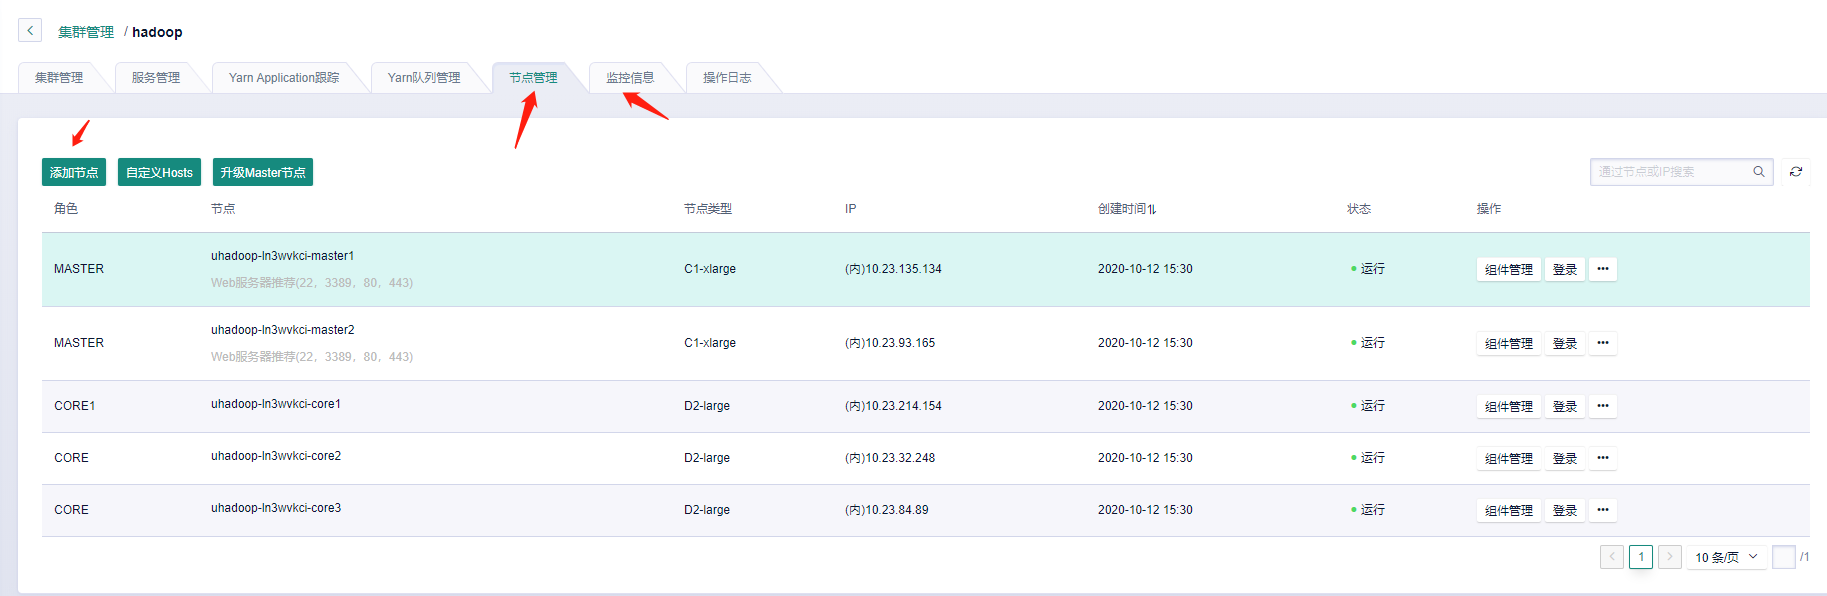This screenshot has height=596, width=1827.
Task: Click the magnifier icon in the node search box
Action: 1758,172
